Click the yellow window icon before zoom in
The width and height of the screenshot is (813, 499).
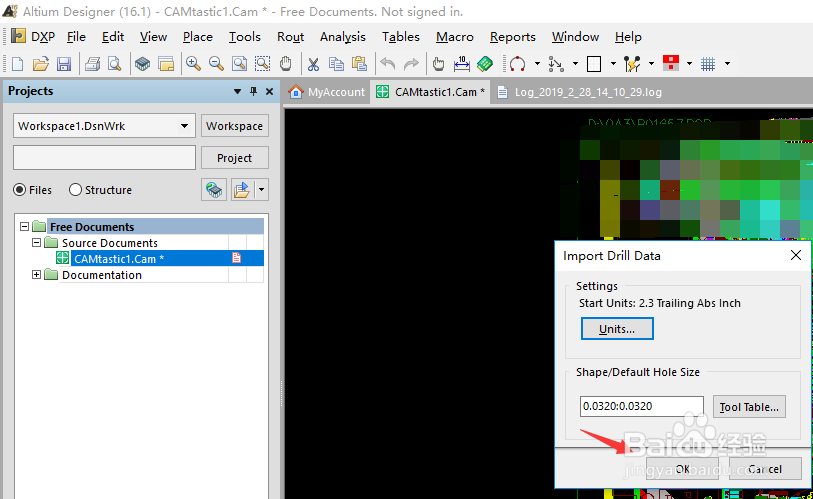[166, 64]
